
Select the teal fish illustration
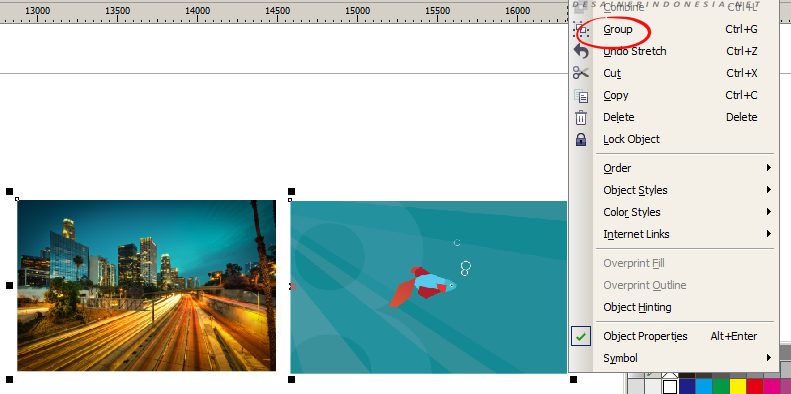pyautogui.click(x=428, y=287)
